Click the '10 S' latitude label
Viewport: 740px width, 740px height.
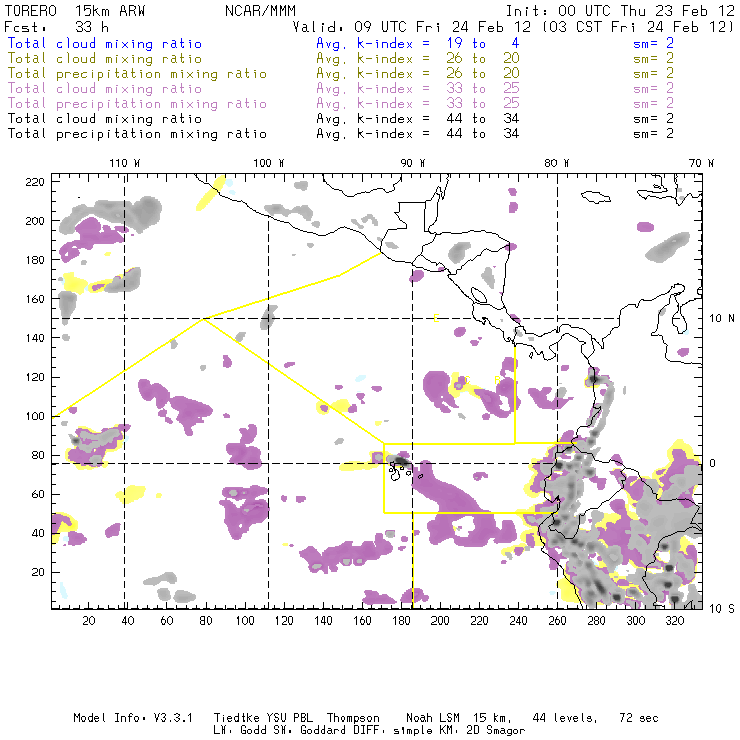722,609
